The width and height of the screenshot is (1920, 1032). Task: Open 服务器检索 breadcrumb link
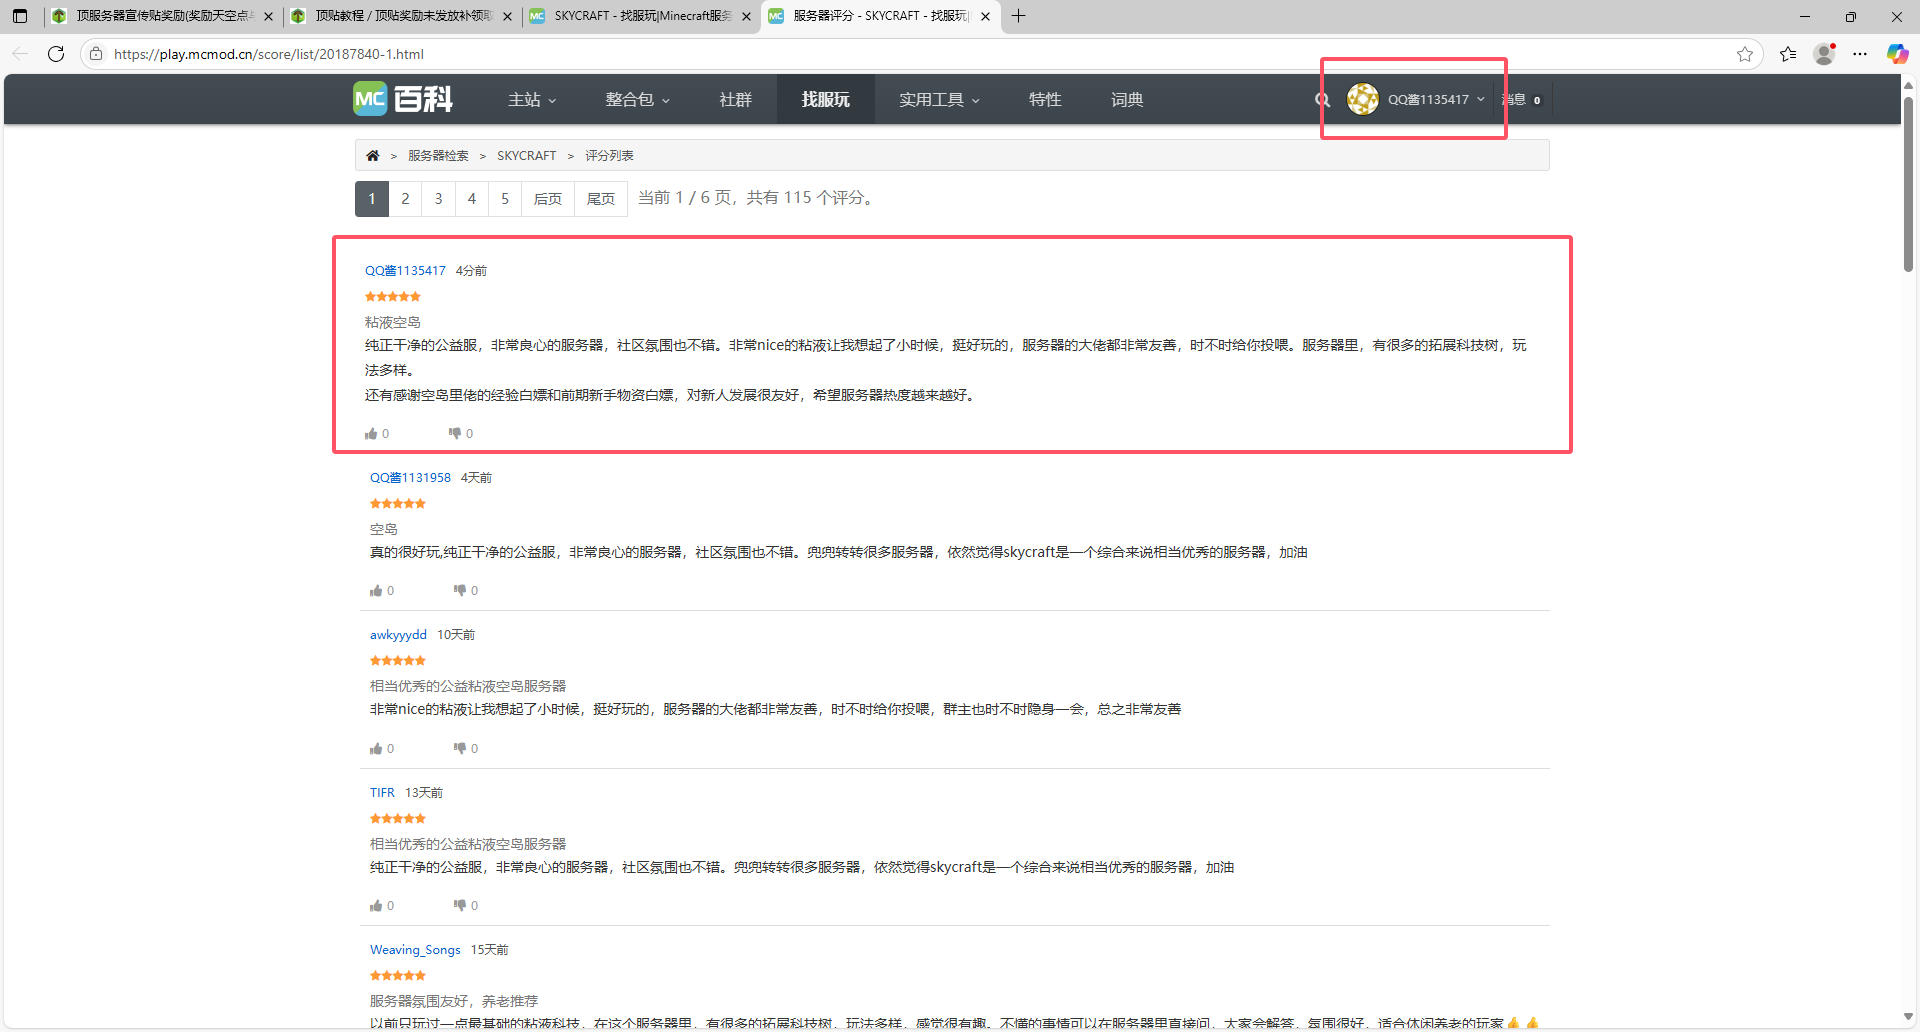438,156
